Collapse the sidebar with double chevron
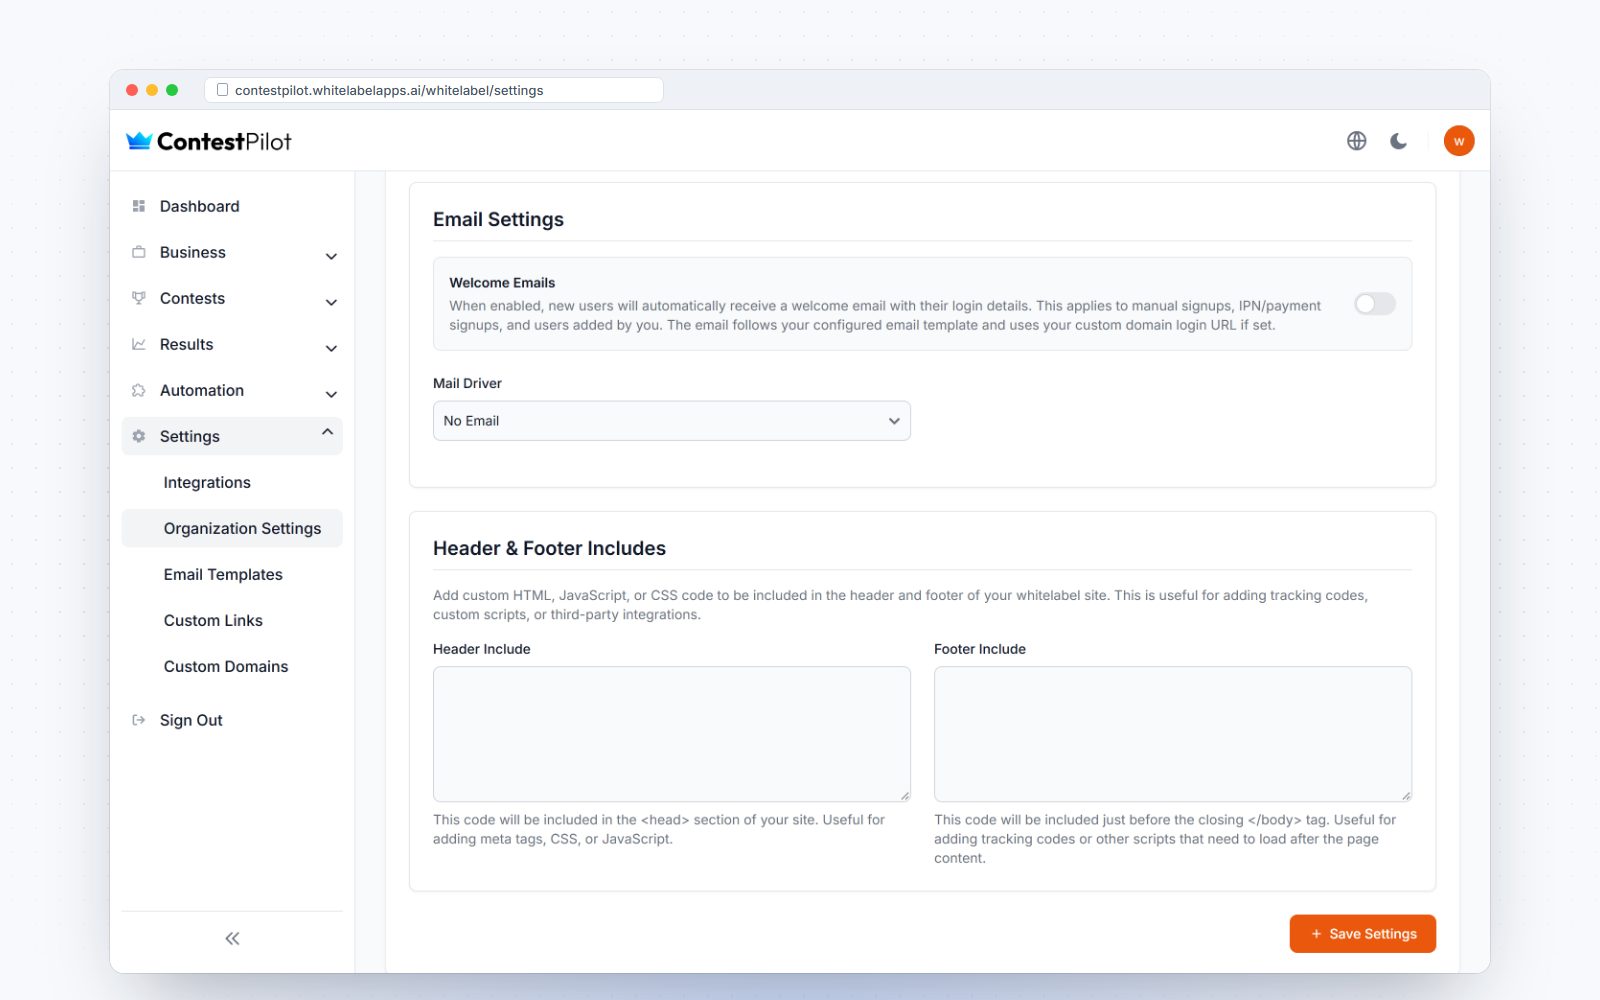This screenshot has height=1000, width=1600. click(x=232, y=938)
